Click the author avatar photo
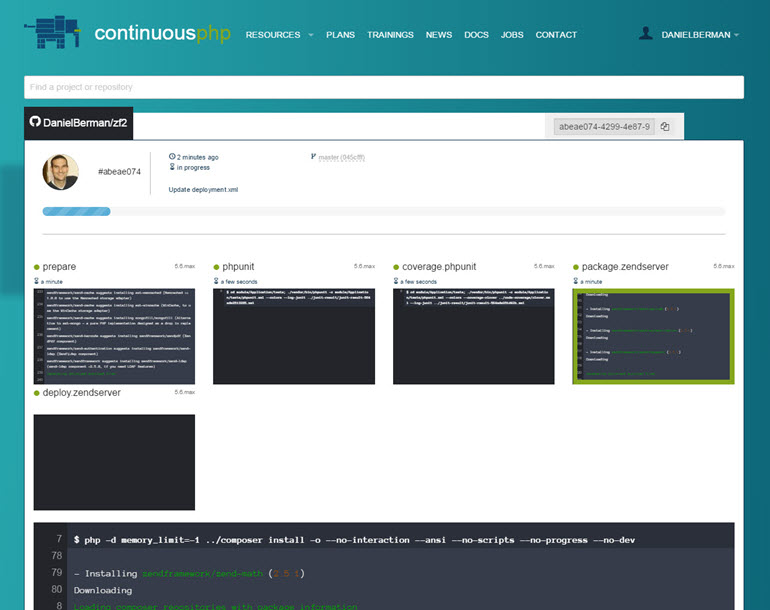770x610 pixels. click(x=60, y=172)
